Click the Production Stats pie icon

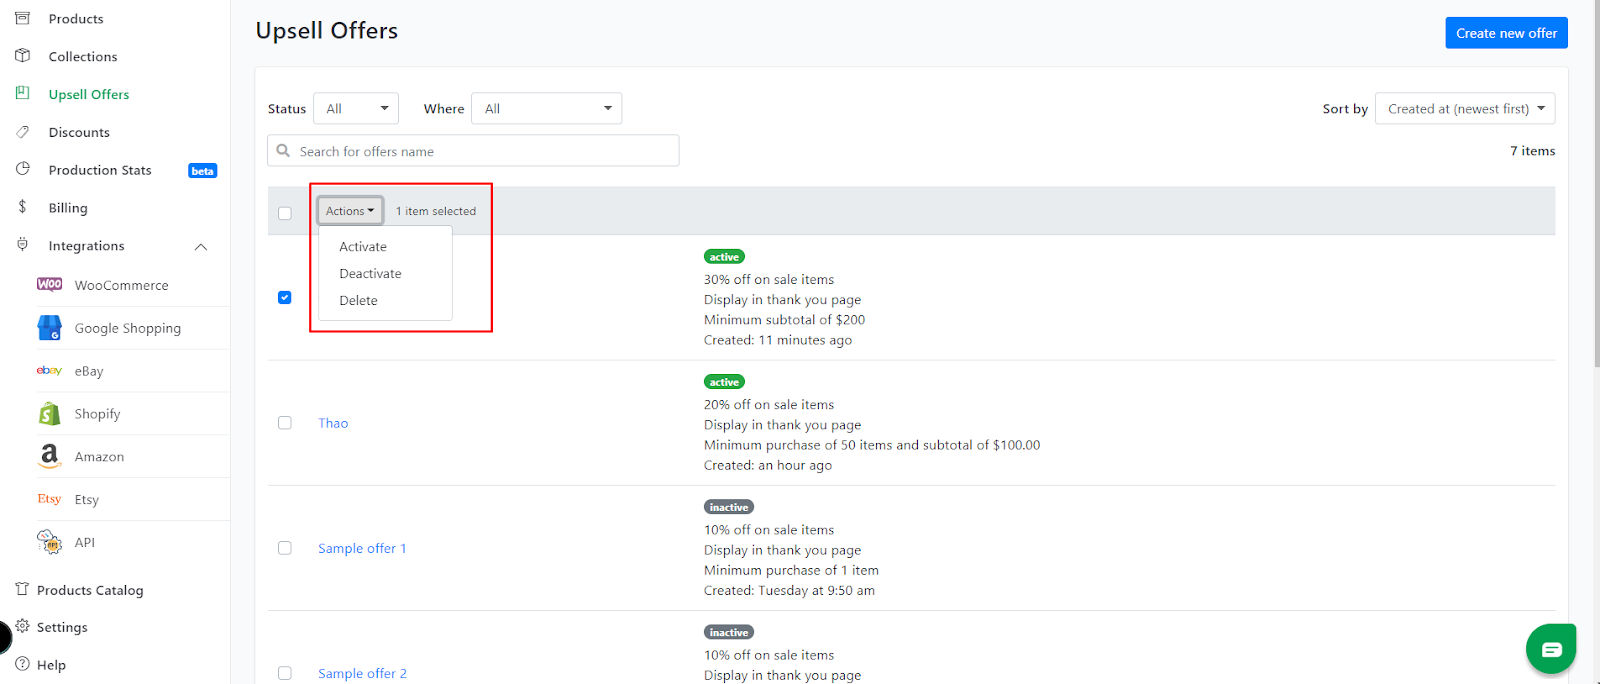tap(22, 169)
